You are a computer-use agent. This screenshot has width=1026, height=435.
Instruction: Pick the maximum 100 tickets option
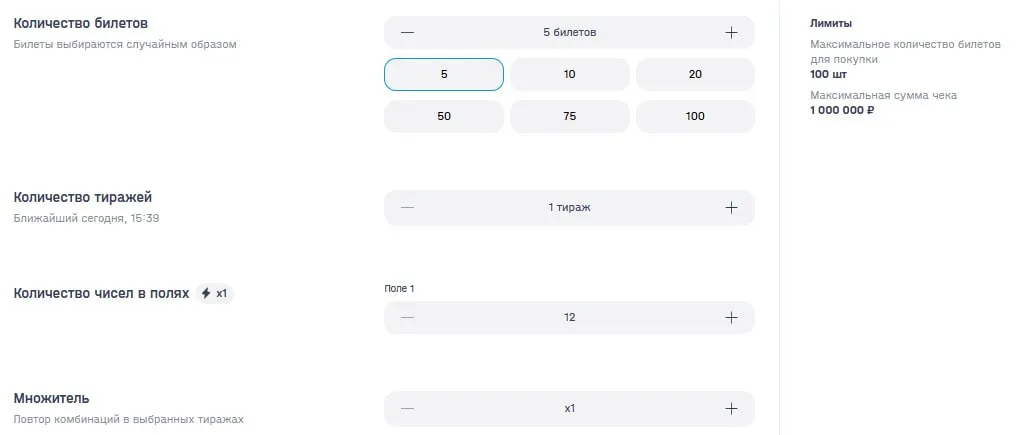[x=695, y=116]
